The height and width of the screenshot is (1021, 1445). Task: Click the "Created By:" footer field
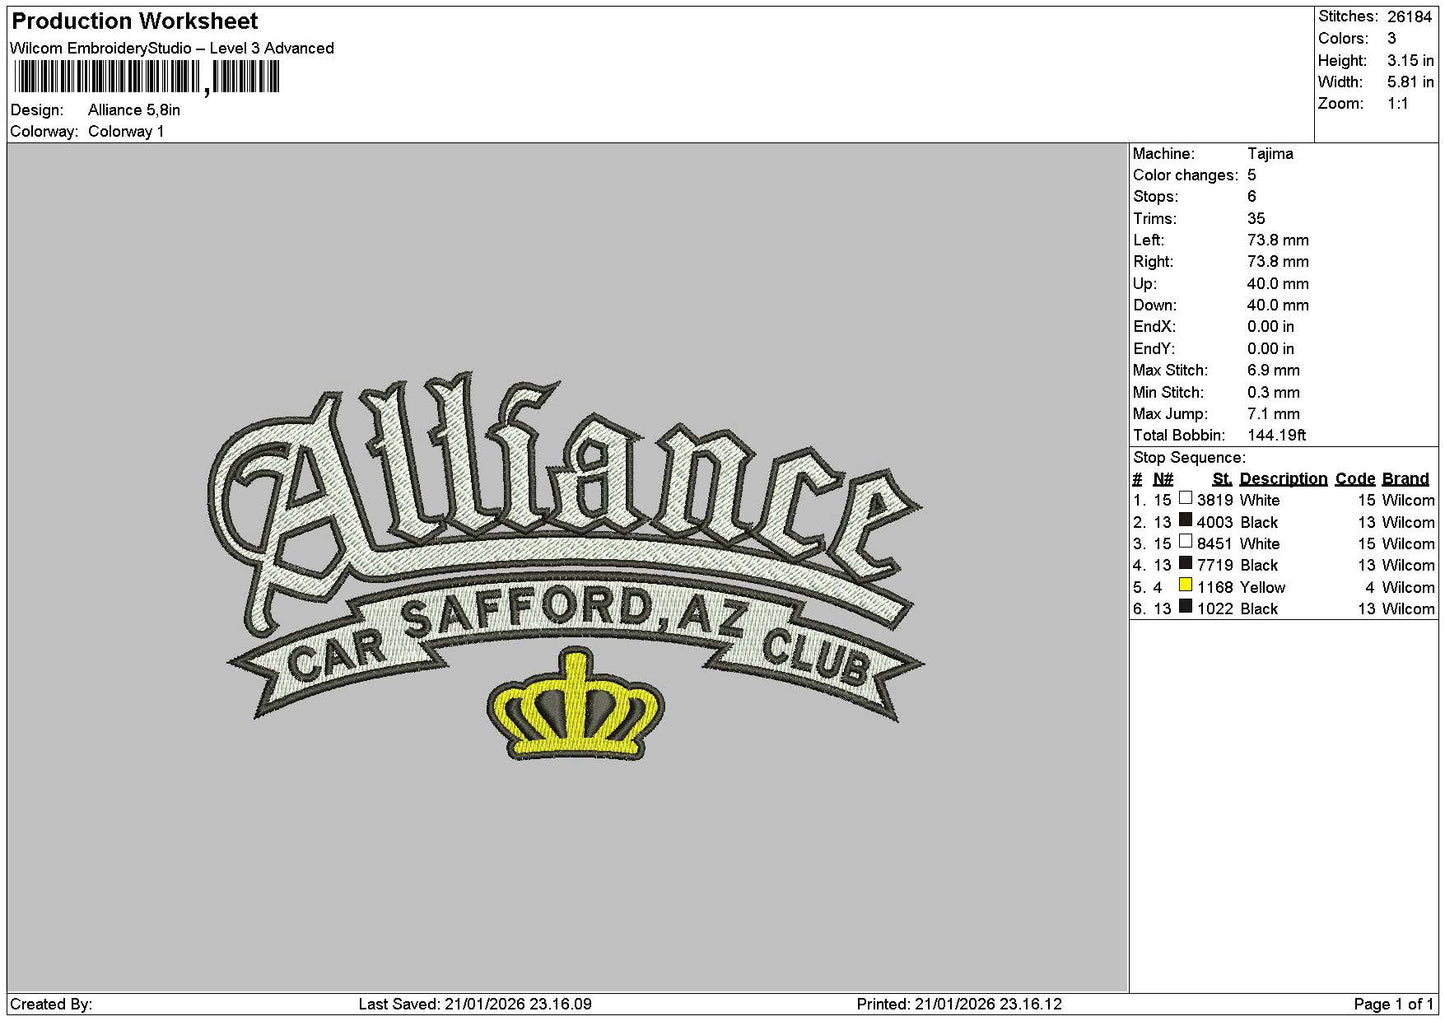[x=51, y=1004]
